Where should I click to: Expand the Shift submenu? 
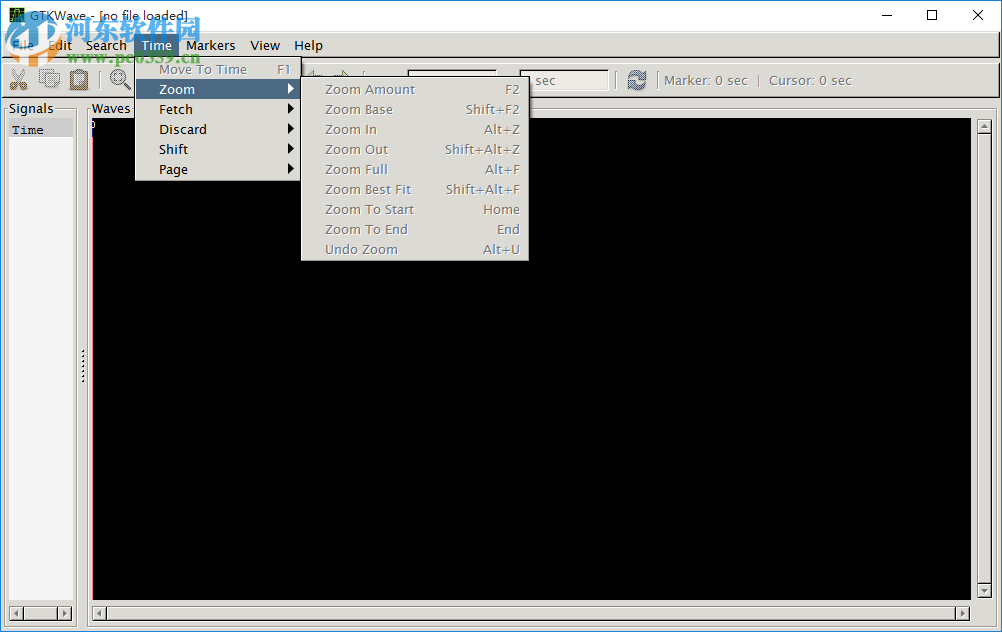[218, 150]
